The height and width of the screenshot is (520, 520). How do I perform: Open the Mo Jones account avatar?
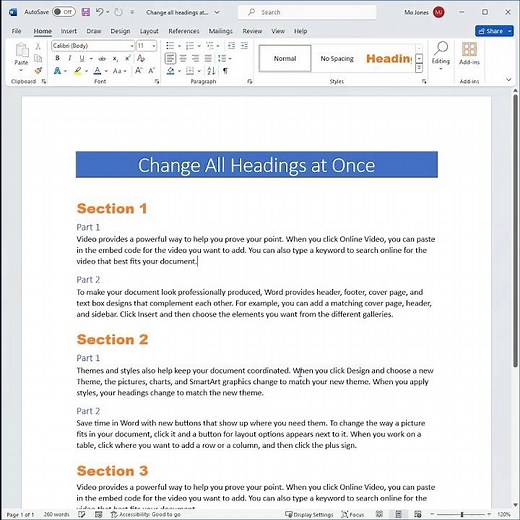click(x=439, y=12)
